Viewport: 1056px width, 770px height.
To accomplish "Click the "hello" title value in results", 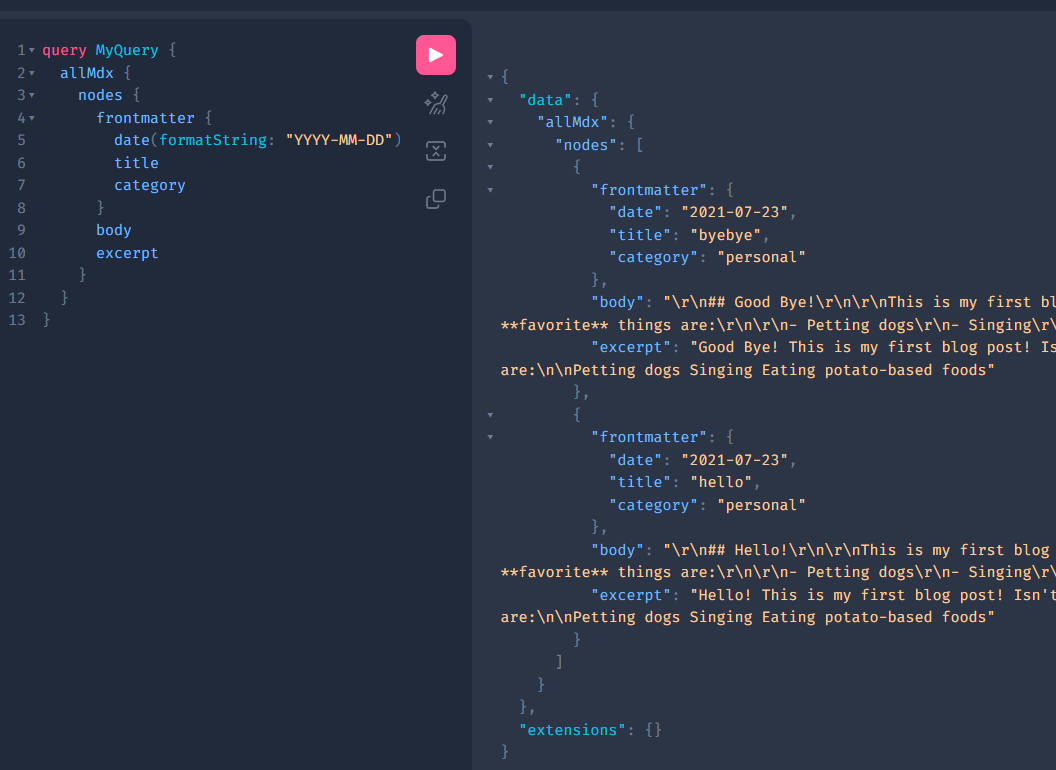I will [x=721, y=482].
